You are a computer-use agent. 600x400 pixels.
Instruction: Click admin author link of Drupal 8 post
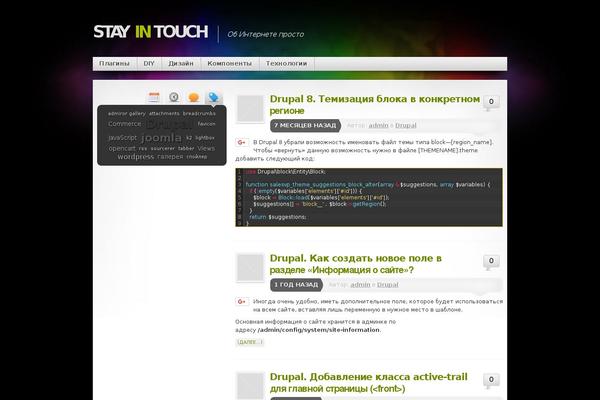tap(378, 126)
